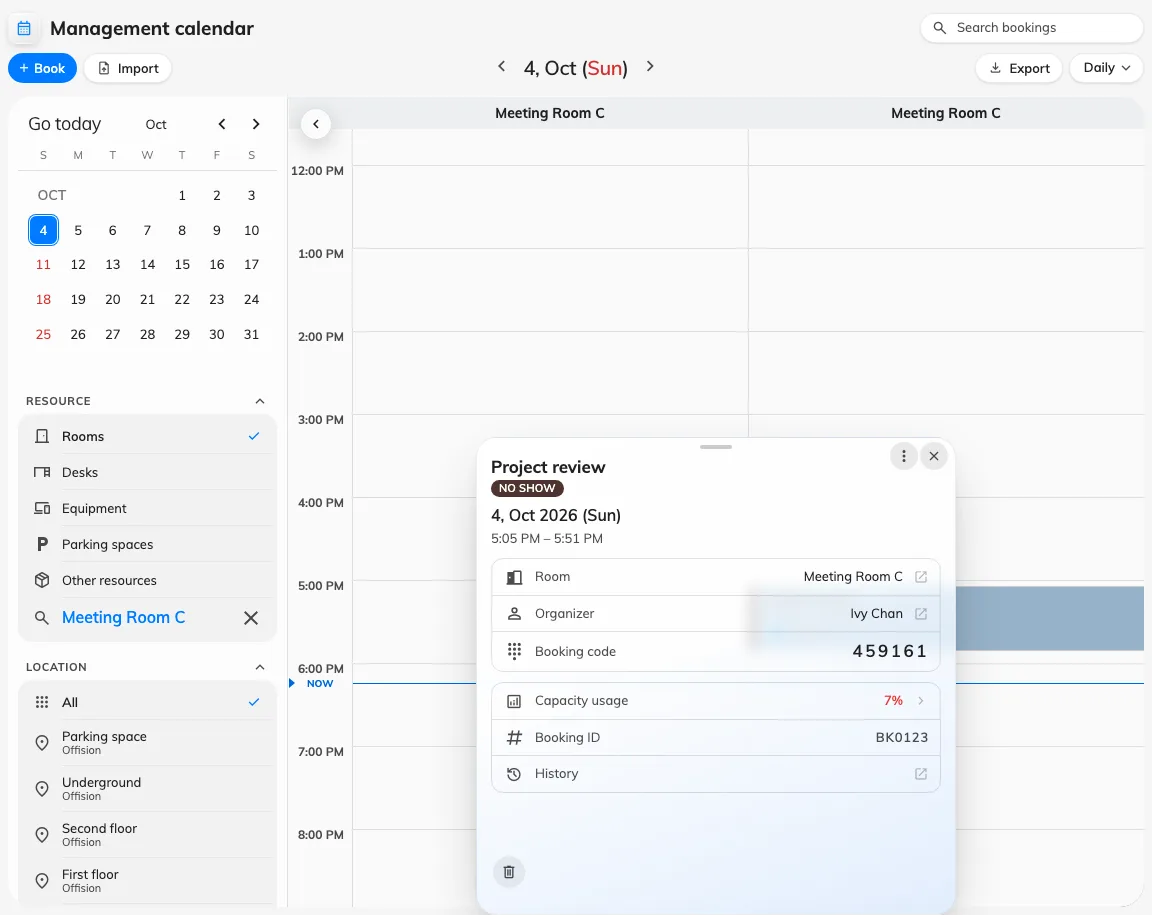
Task: Select Parking space location
Action: click(x=147, y=743)
